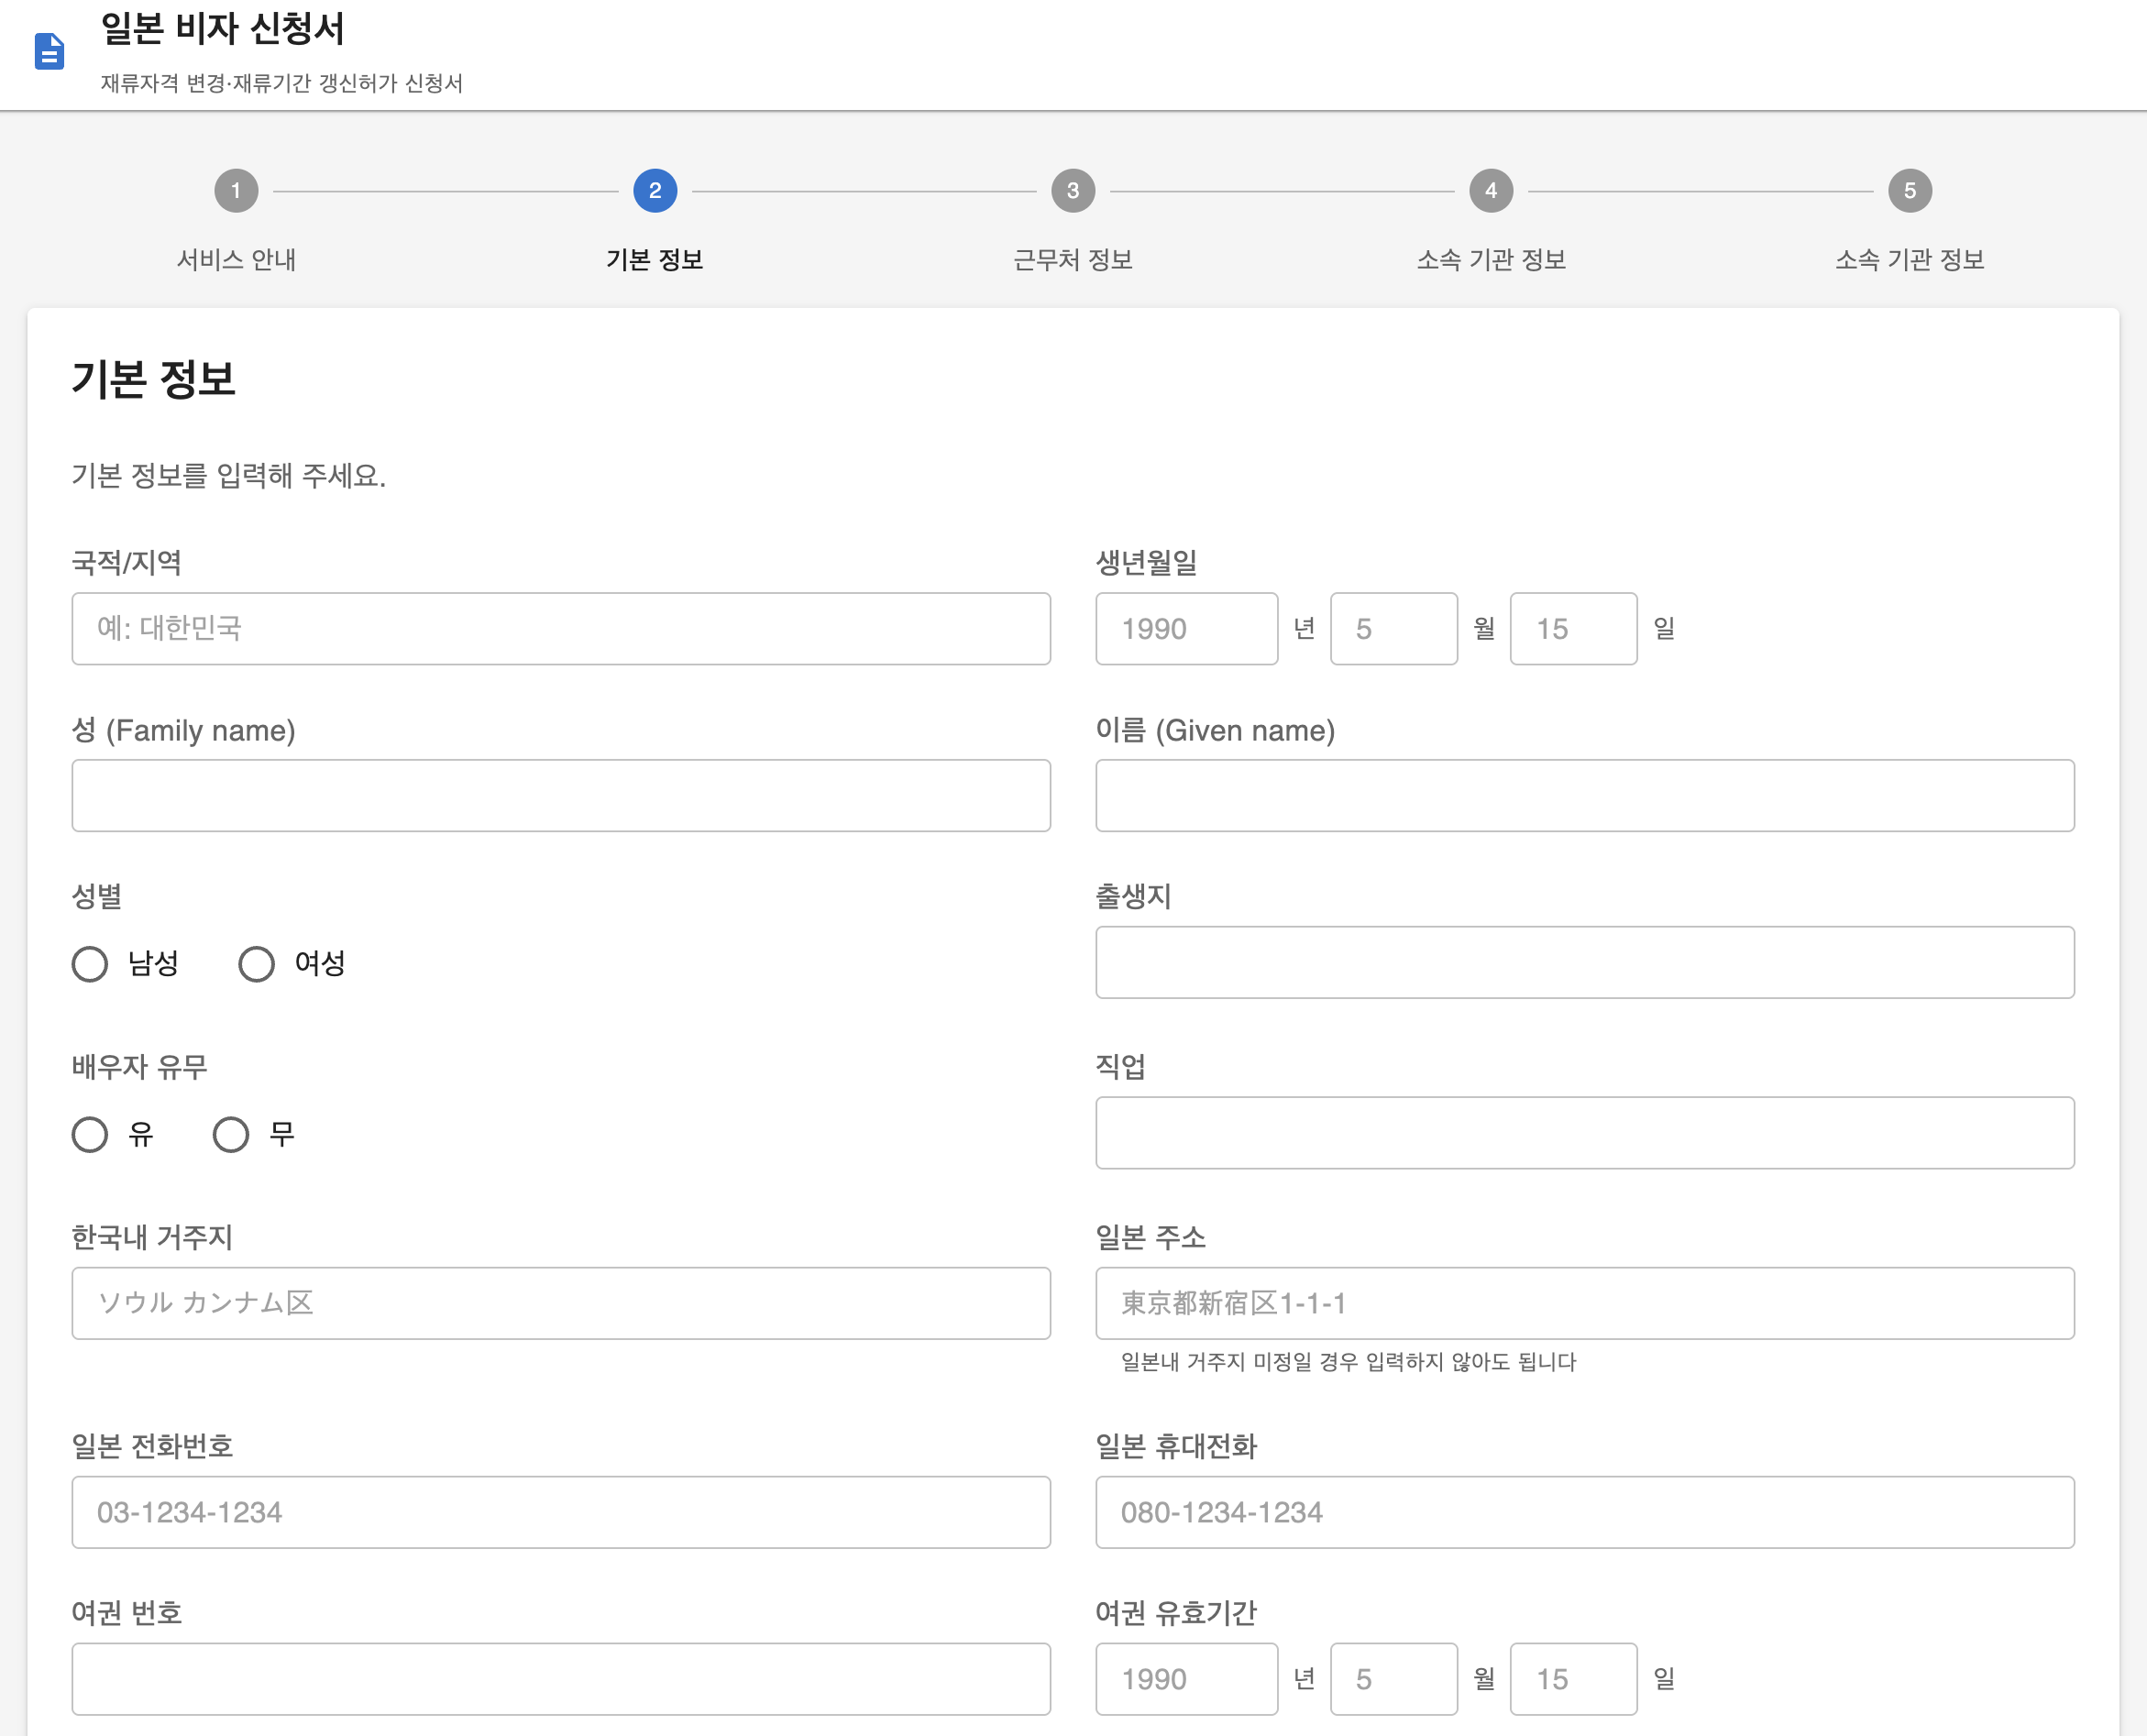Viewport: 2147px width, 1736px height.
Task: Choose 유 for 배우자 유무
Action: click(90, 1133)
